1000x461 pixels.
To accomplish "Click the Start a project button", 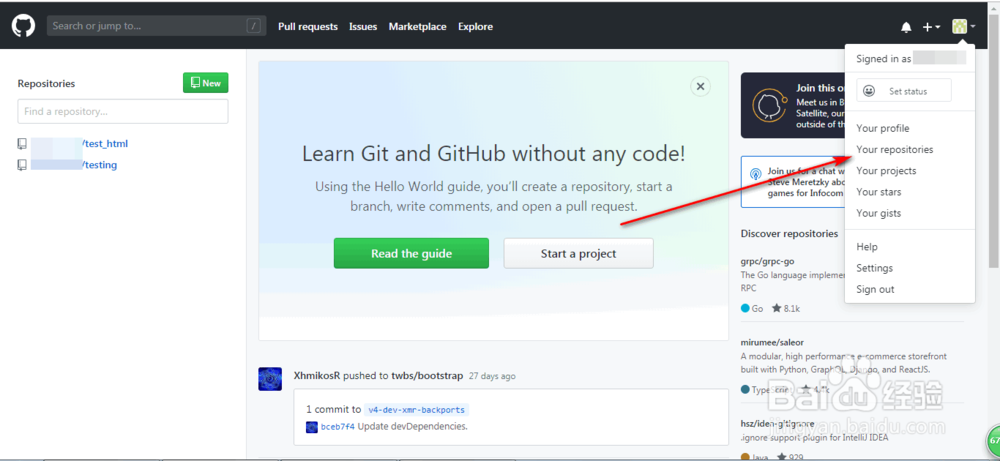I will tap(578, 253).
